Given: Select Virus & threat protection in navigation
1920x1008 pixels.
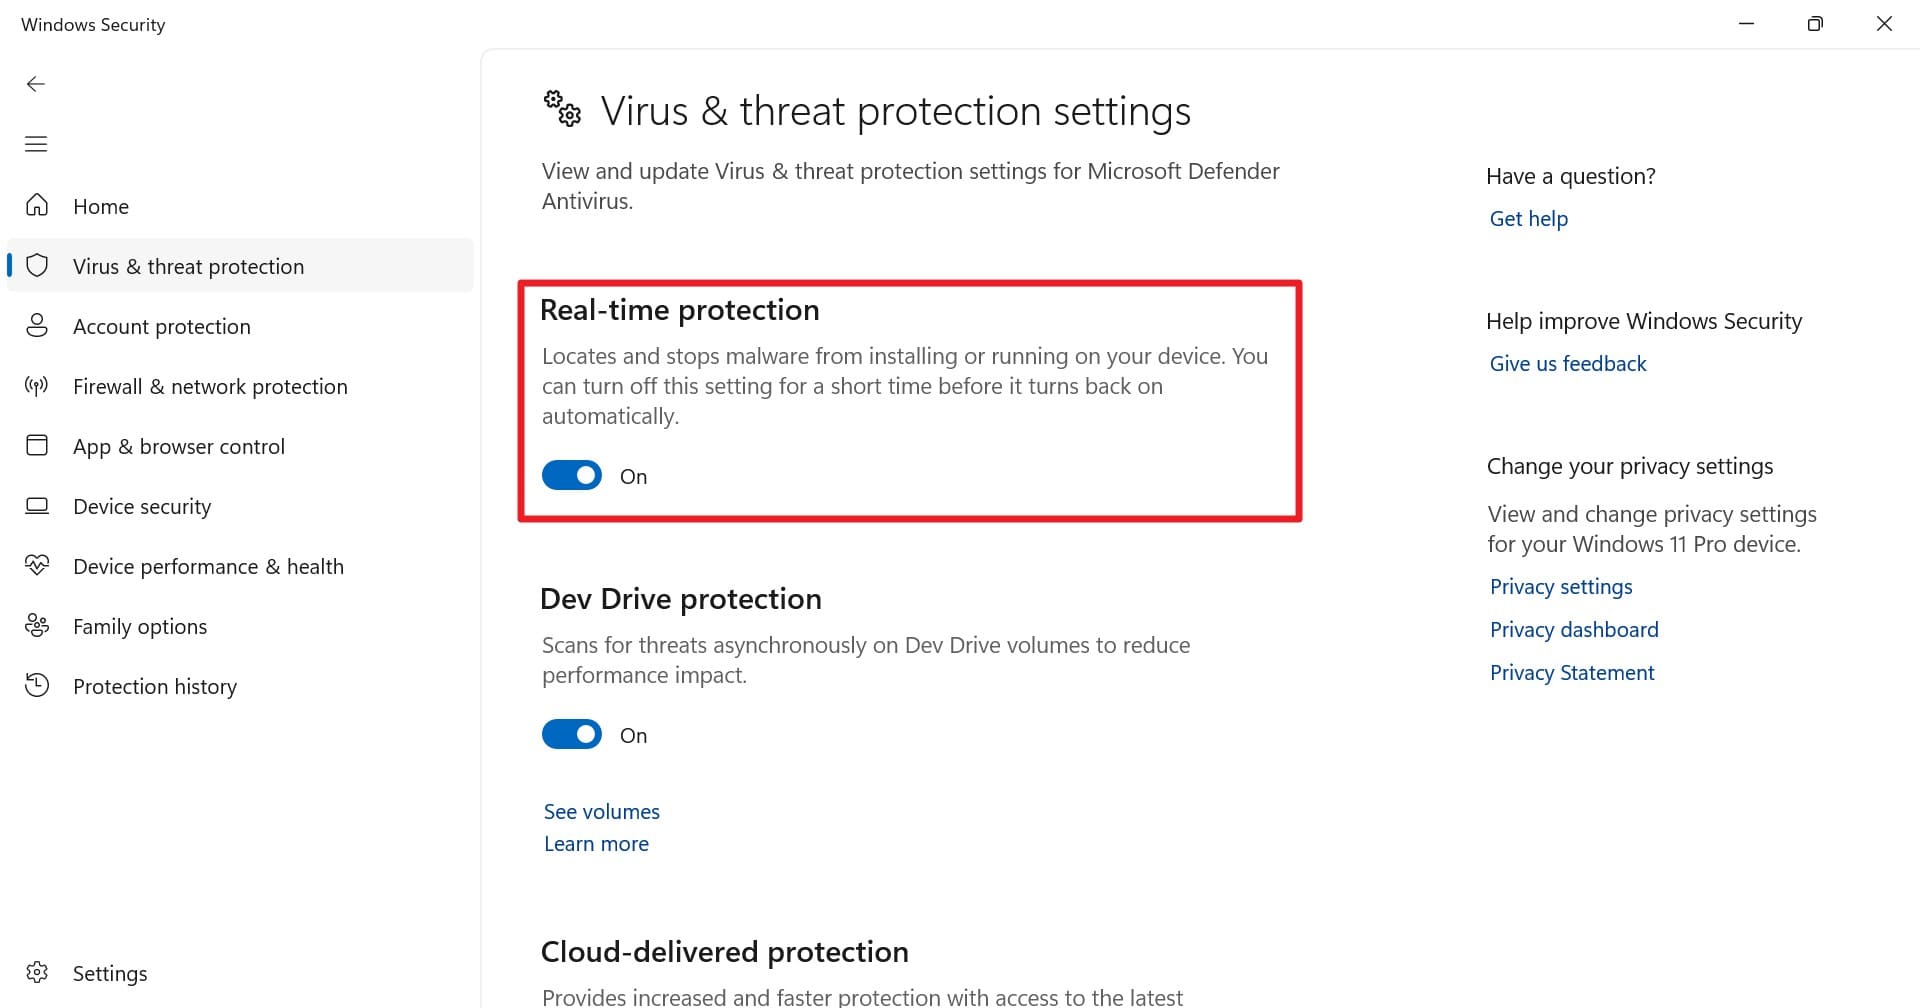Looking at the screenshot, I should tap(188, 265).
